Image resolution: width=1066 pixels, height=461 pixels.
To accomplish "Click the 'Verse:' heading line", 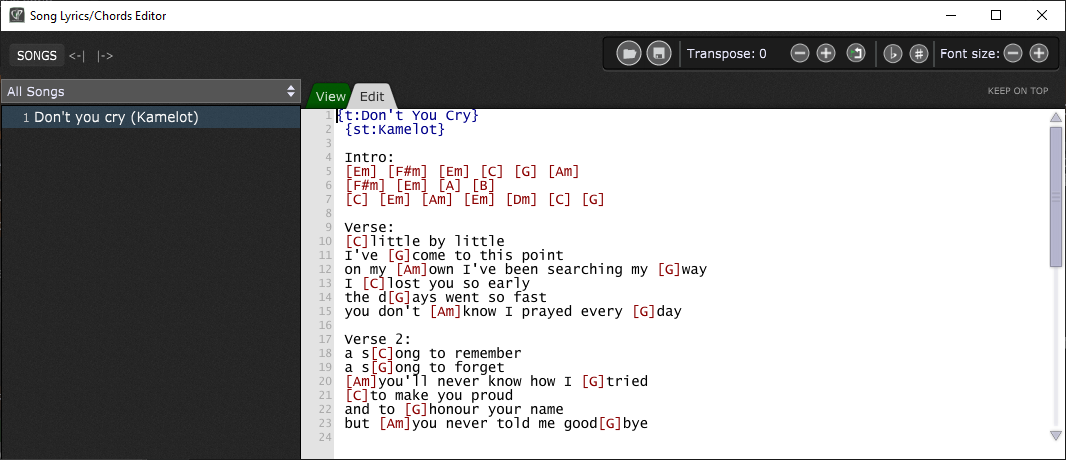I will tap(369, 227).
